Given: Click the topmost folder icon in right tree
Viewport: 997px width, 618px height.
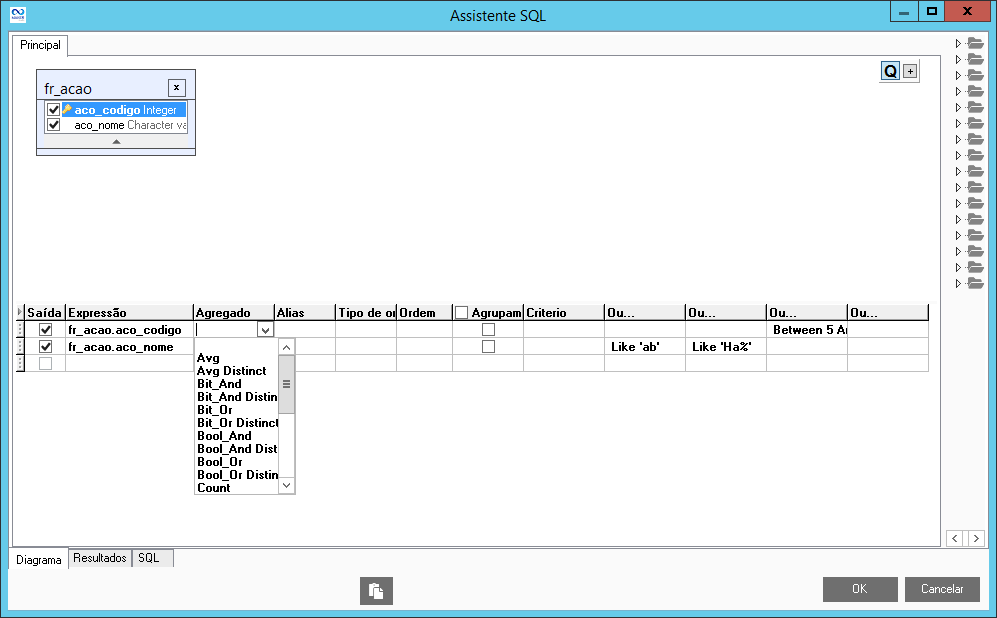Looking at the screenshot, I should 975,43.
